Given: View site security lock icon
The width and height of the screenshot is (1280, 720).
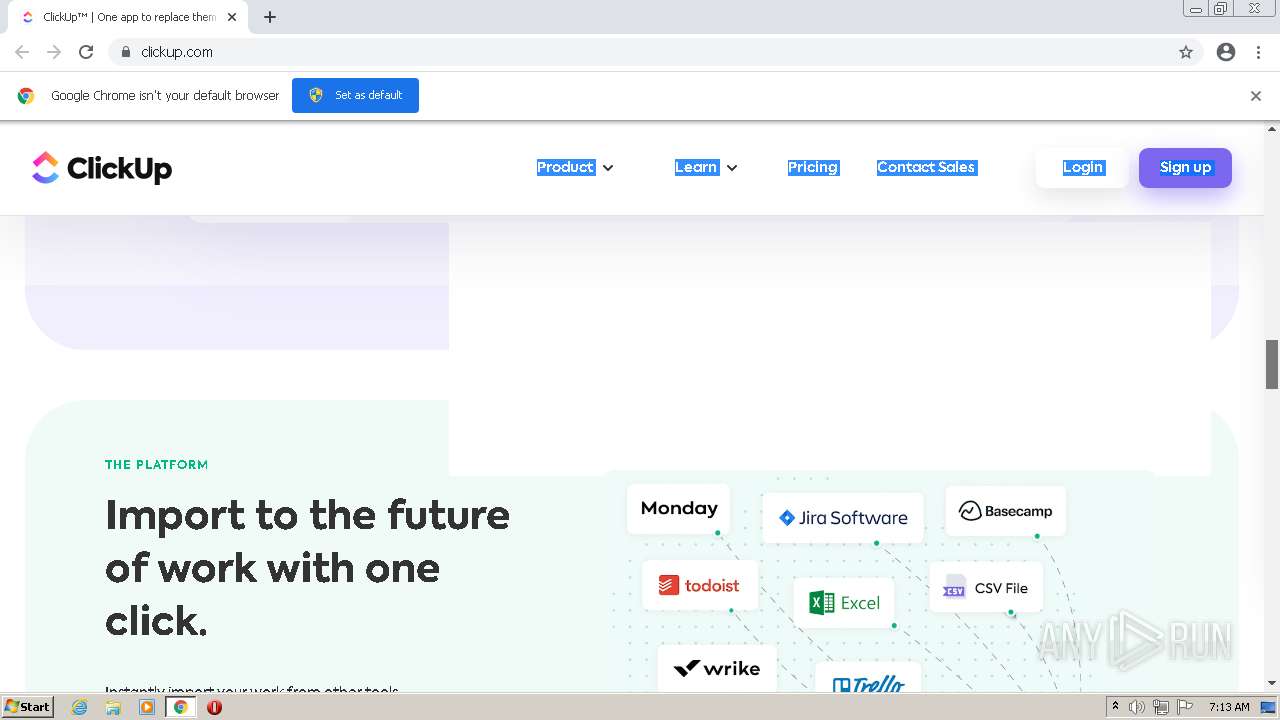Looking at the screenshot, I should (x=126, y=52).
